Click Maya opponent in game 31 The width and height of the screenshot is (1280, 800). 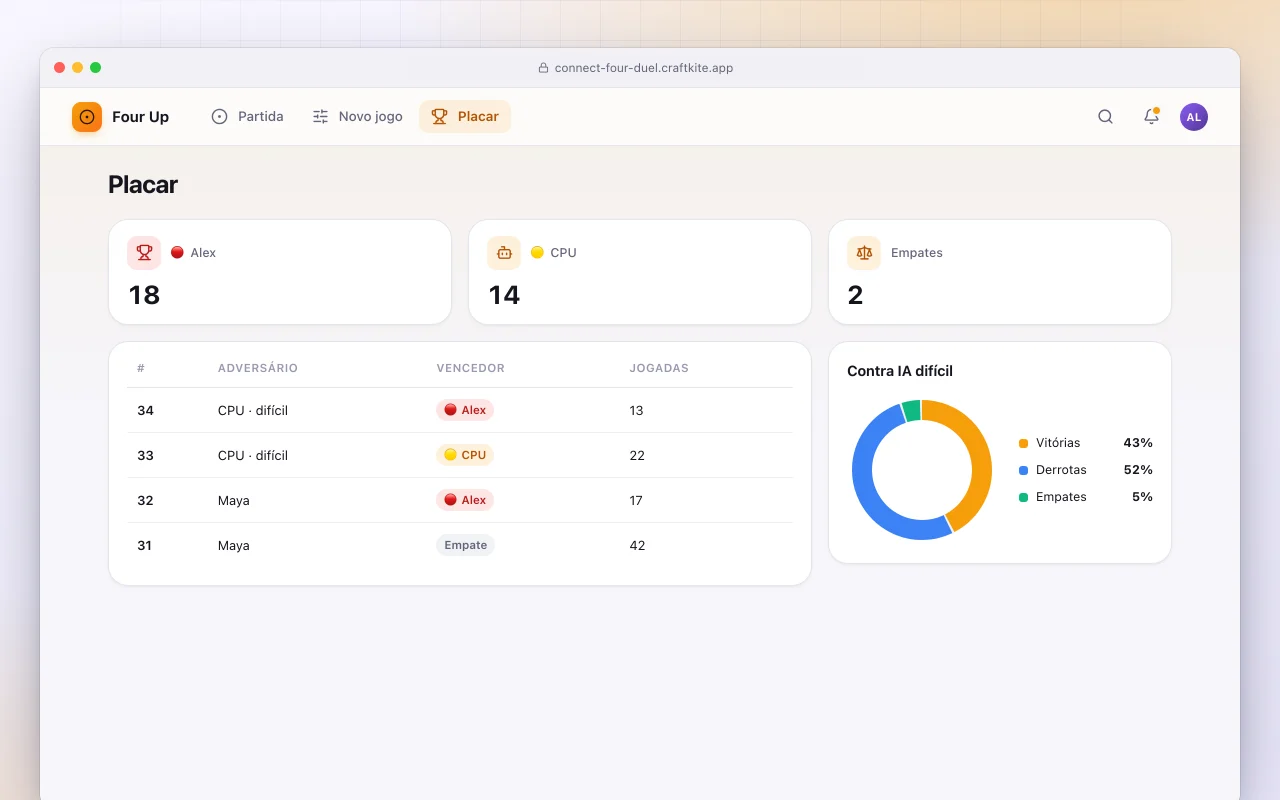coord(234,545)
